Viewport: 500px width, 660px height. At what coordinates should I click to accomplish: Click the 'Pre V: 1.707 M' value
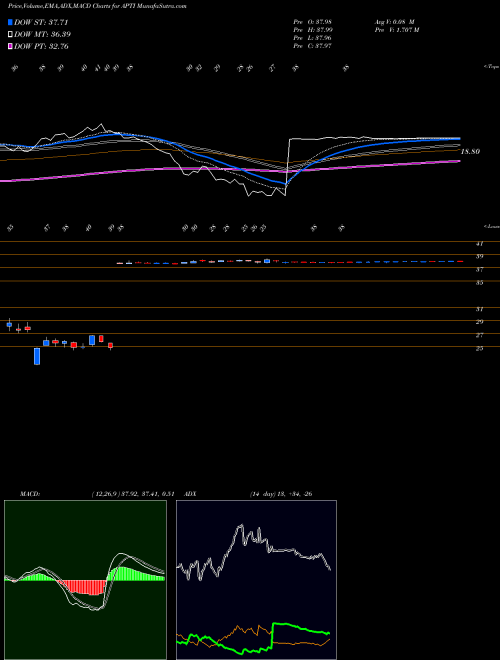396,30
